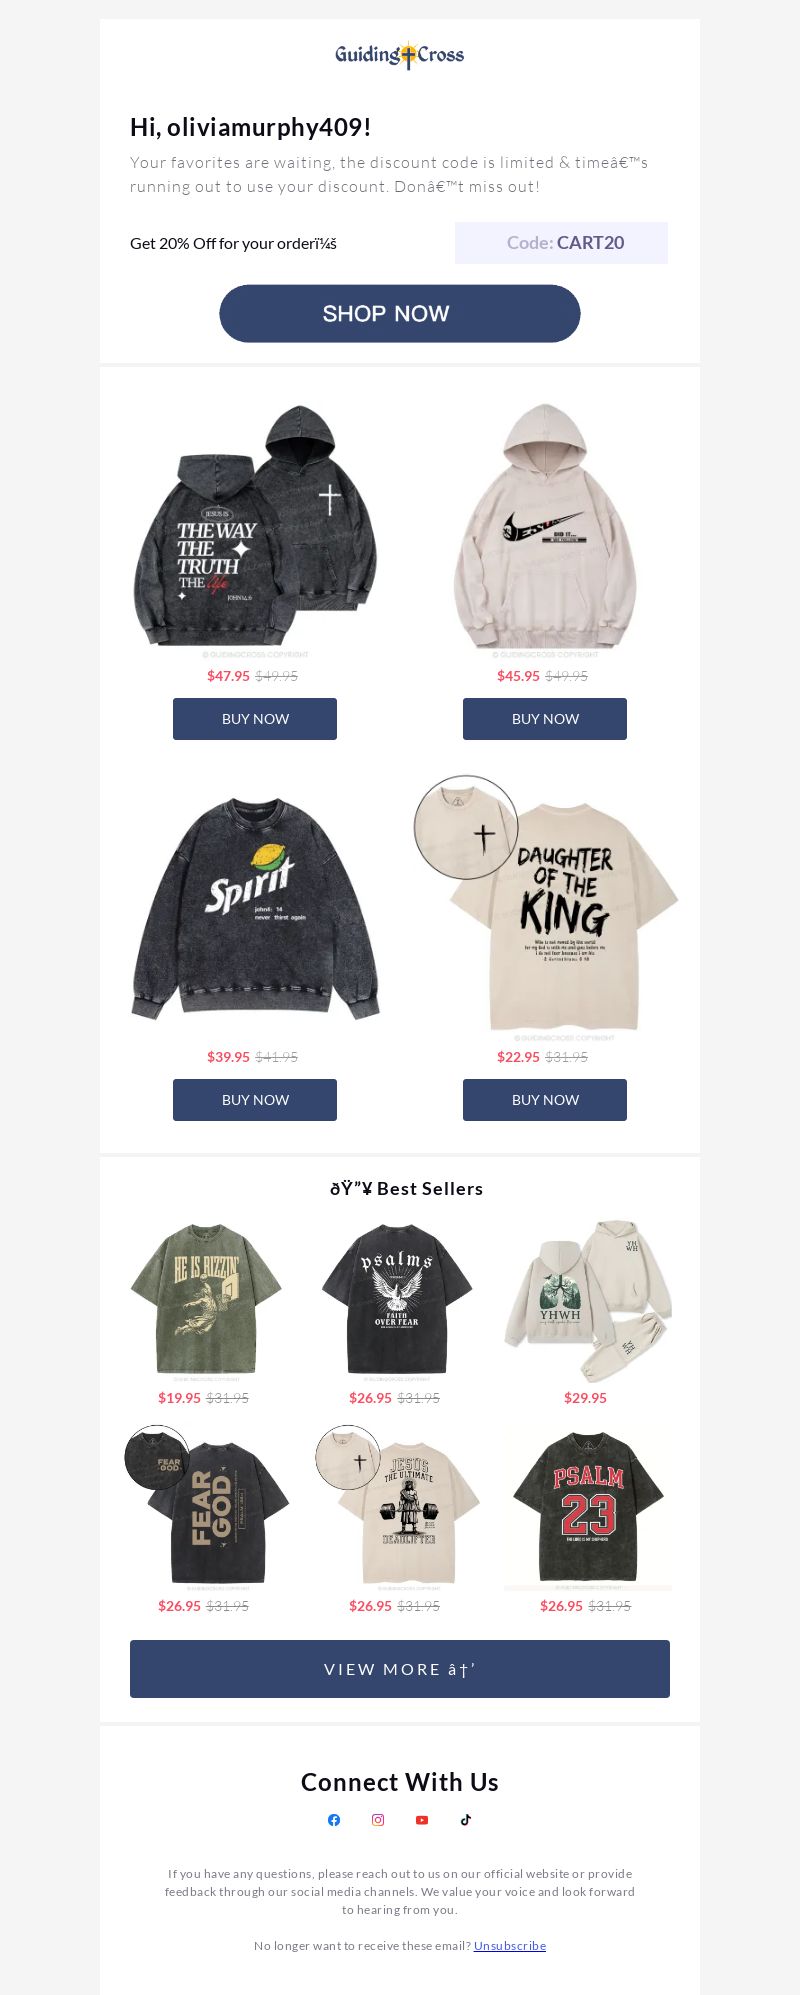The image size is (800, 1995).
Task: Open the TikTok social icon
Action: tap(466, 1820)
